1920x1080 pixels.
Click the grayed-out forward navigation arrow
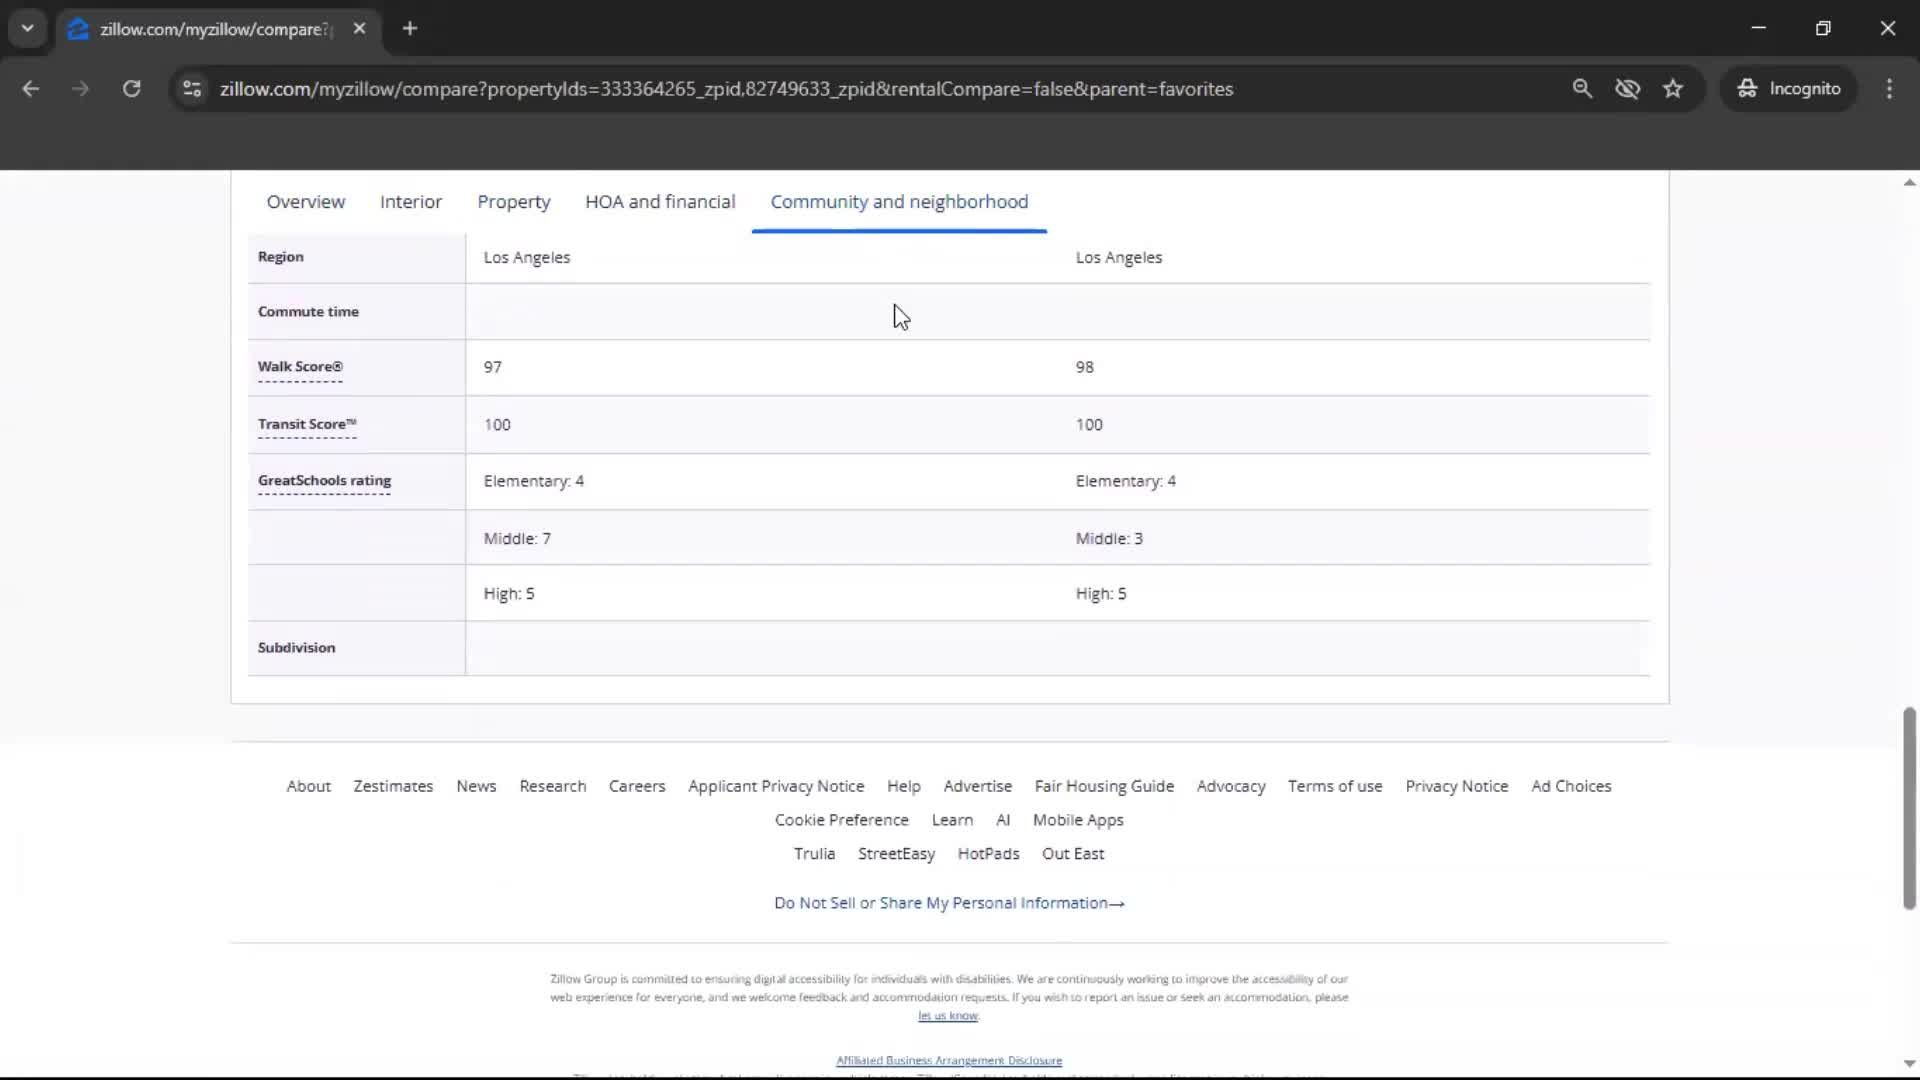pos(80,88)
